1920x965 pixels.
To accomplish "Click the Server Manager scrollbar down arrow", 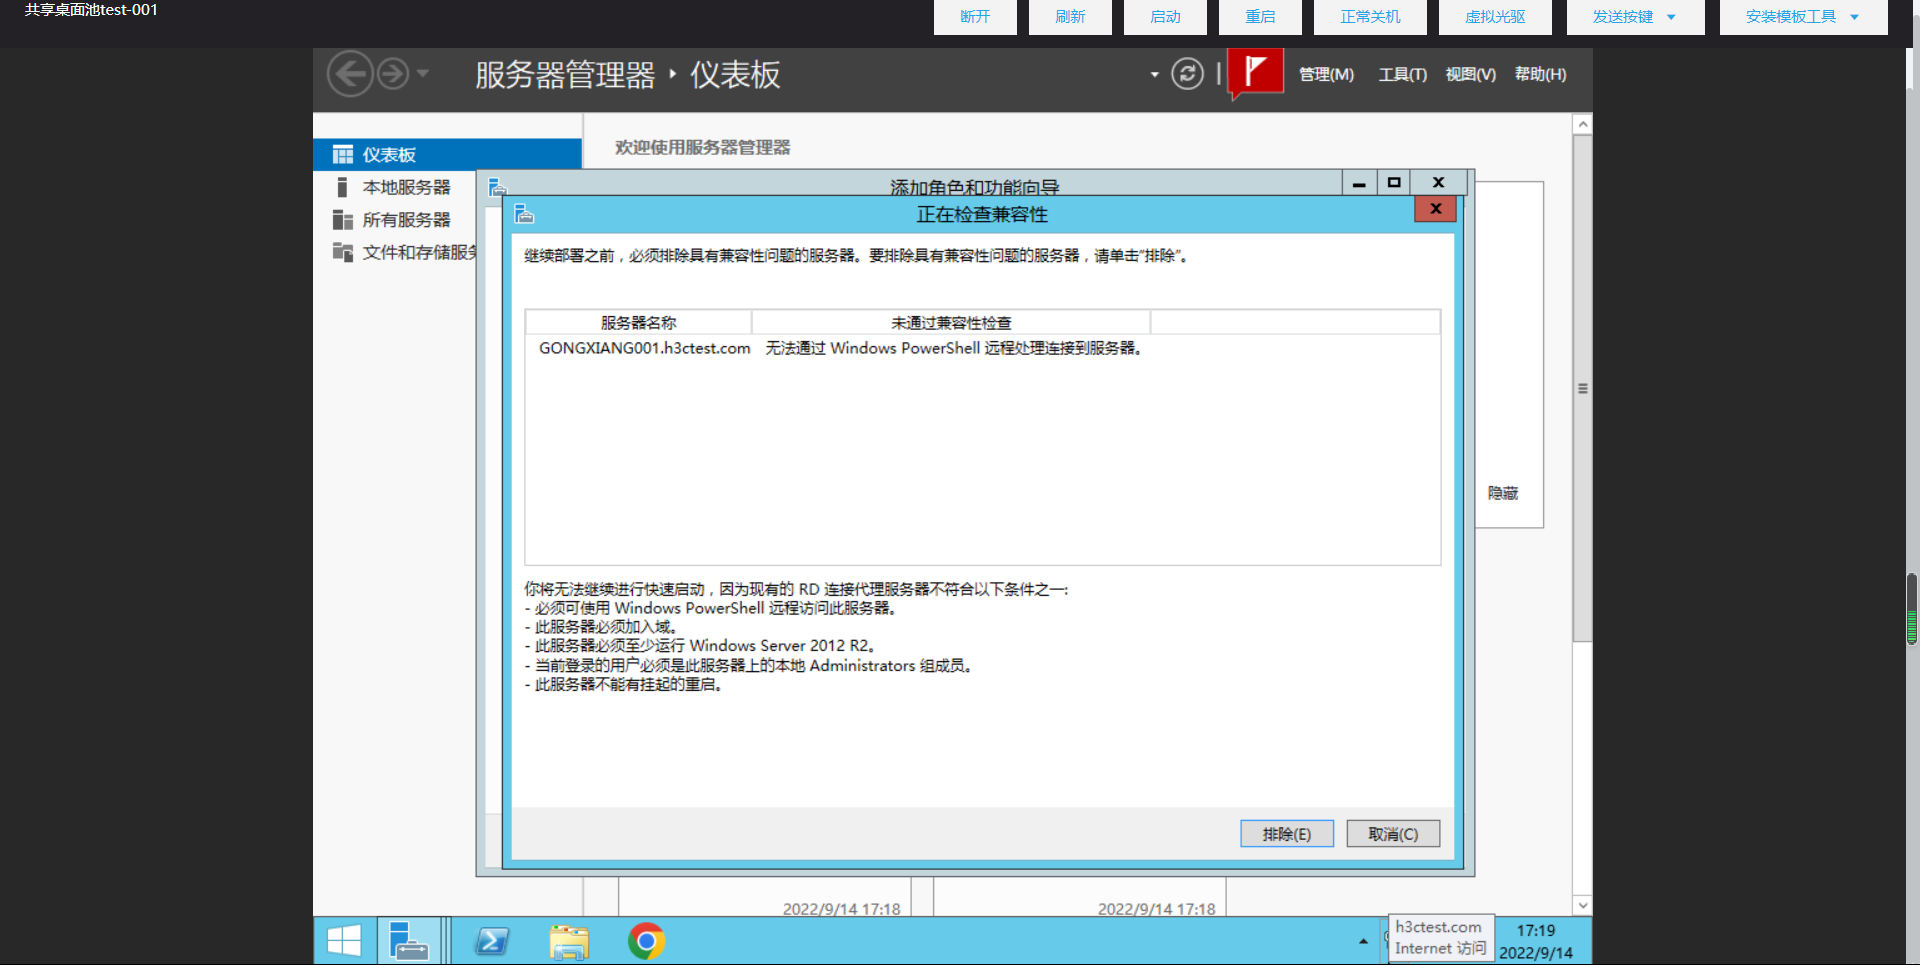I will click(1582, 906).
